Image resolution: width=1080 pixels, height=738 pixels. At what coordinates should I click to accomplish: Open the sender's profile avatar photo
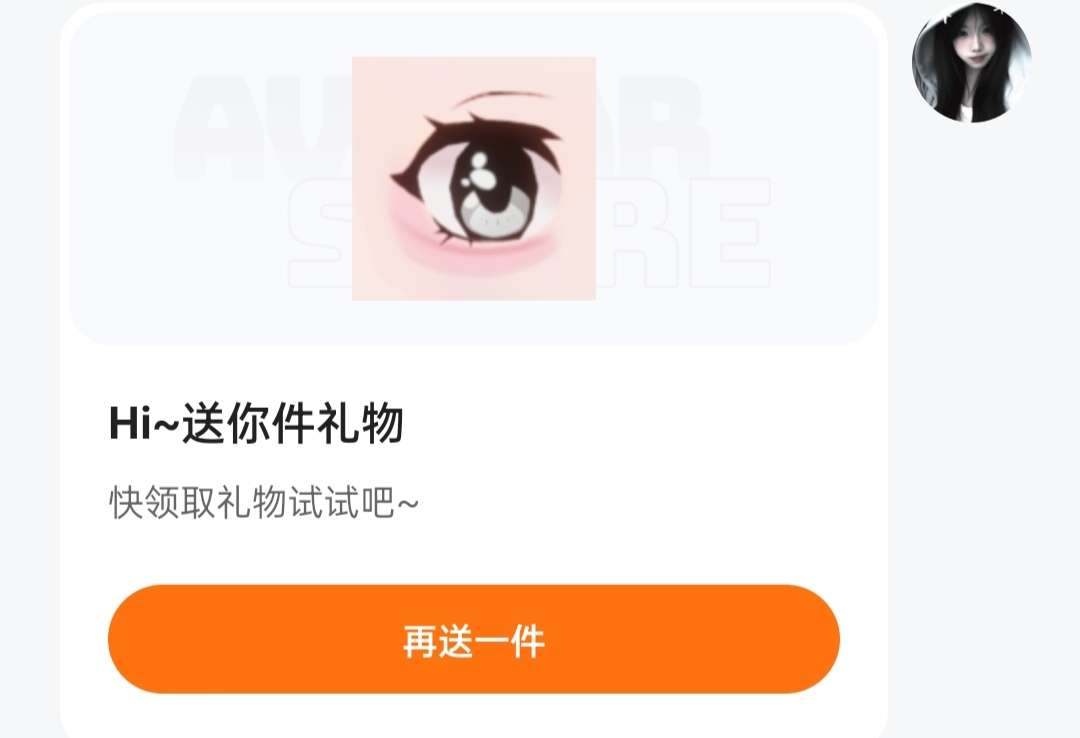(x=971, y=63)
